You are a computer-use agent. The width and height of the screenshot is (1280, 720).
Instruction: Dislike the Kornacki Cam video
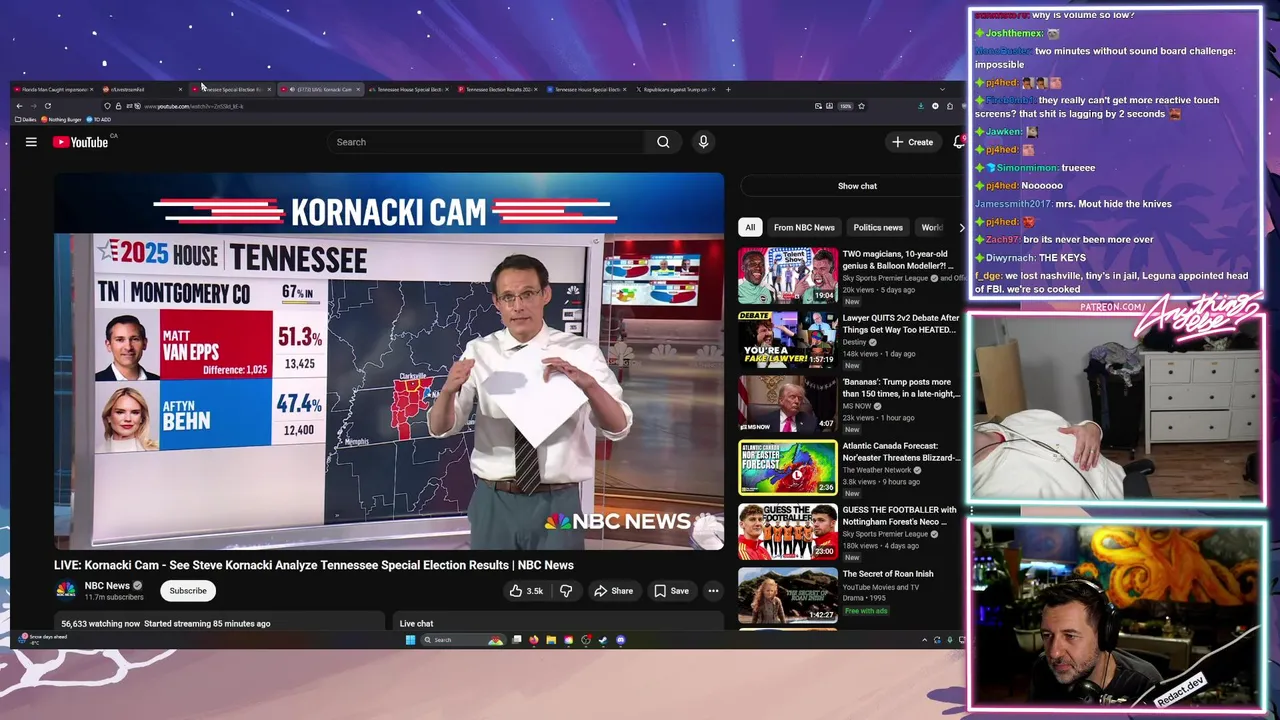(x=566, y=591)
